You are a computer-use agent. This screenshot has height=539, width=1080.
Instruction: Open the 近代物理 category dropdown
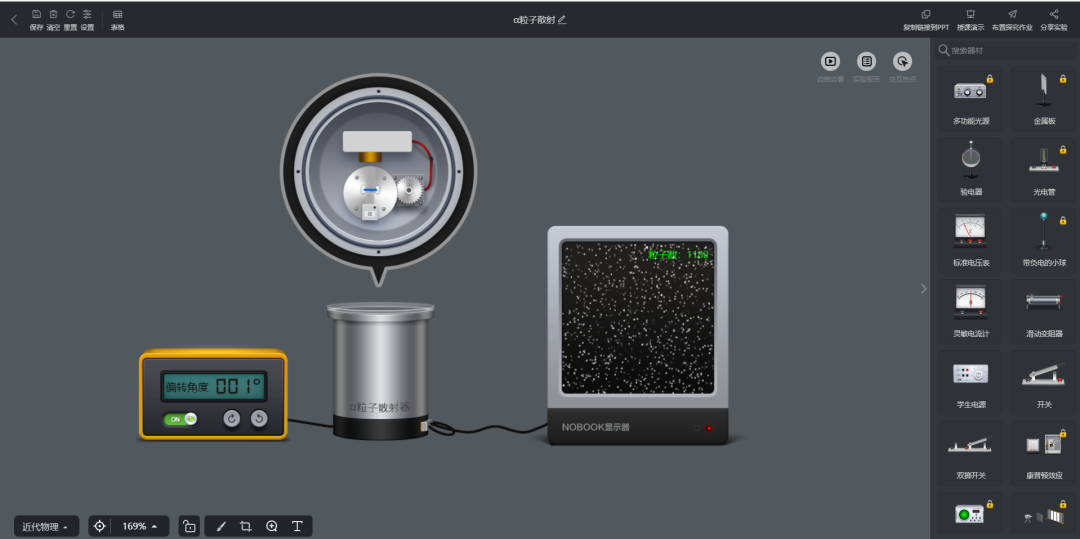tap(46, 526)
